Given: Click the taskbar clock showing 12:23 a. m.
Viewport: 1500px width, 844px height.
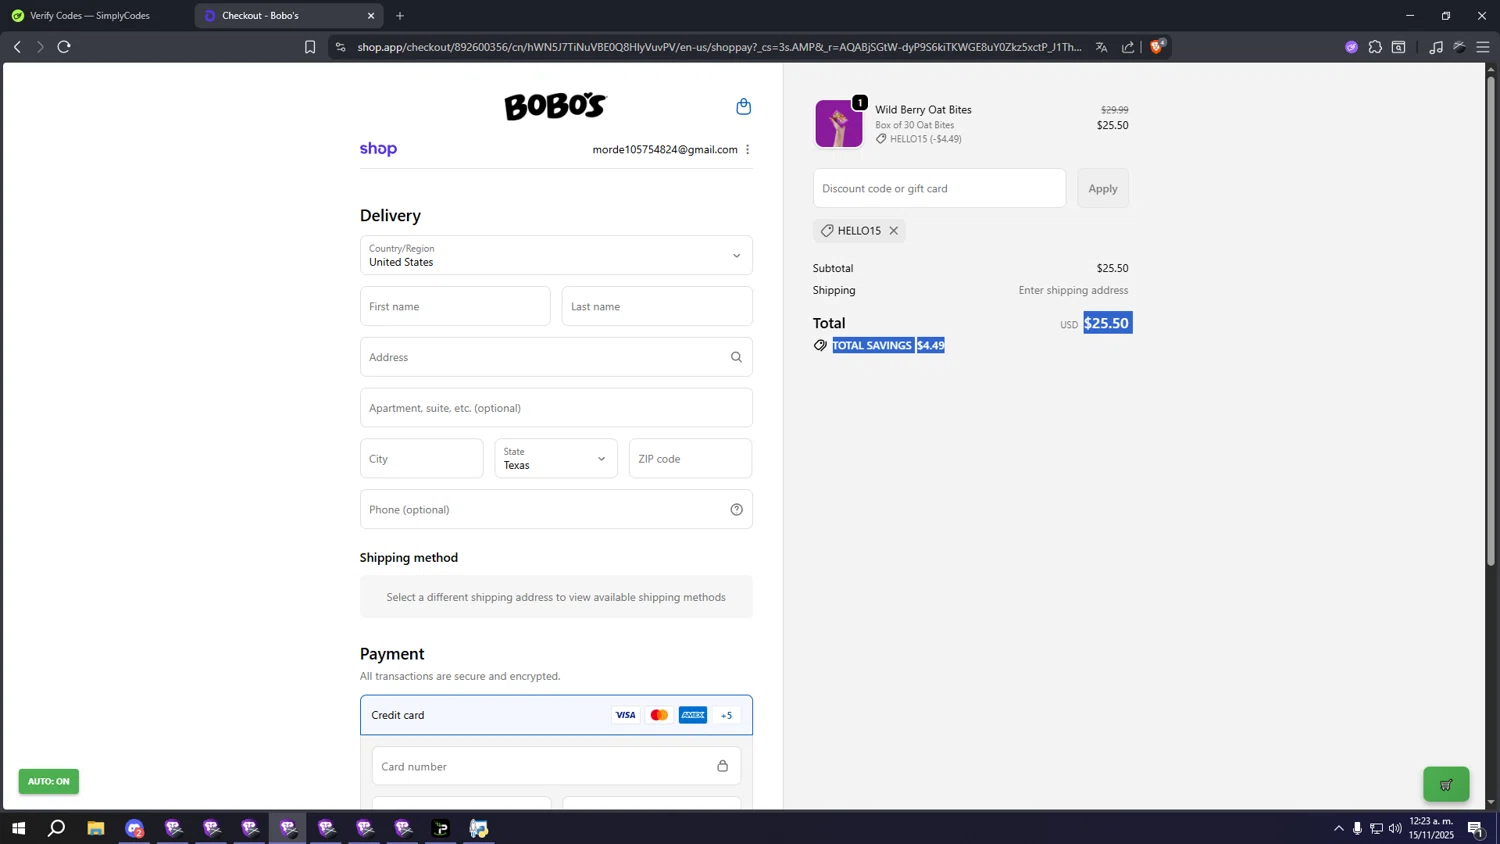Looking at the screenshot, I should click(x=1431, y=828).
